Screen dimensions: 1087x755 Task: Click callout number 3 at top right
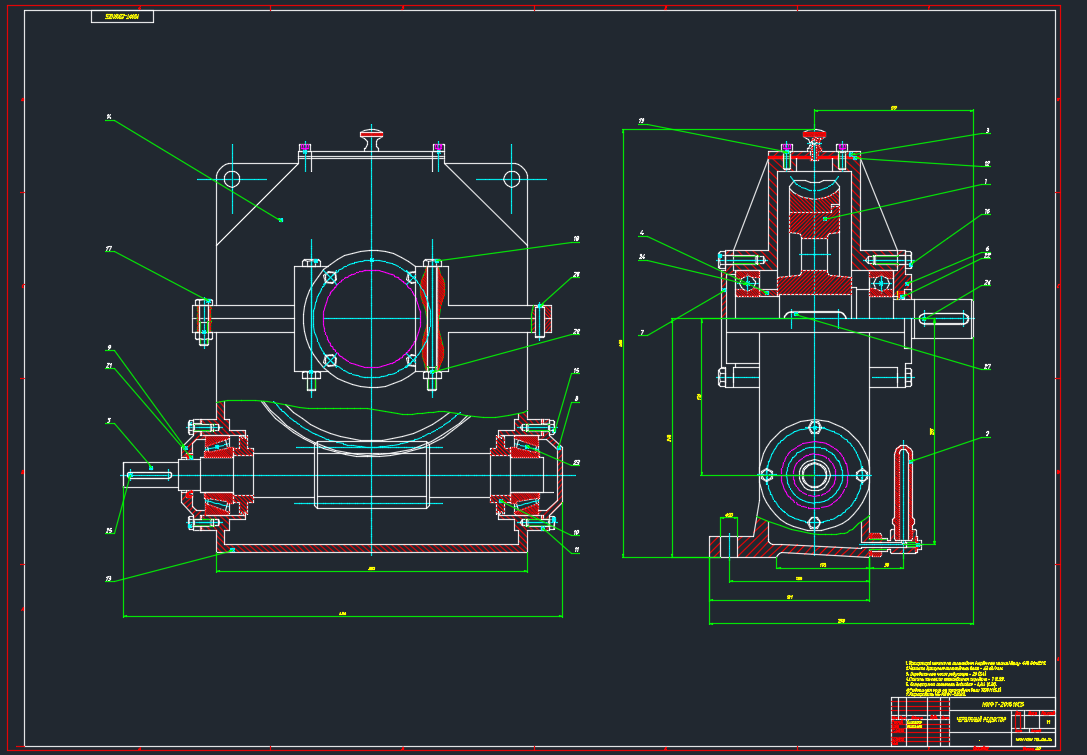[x=987, y=130]
